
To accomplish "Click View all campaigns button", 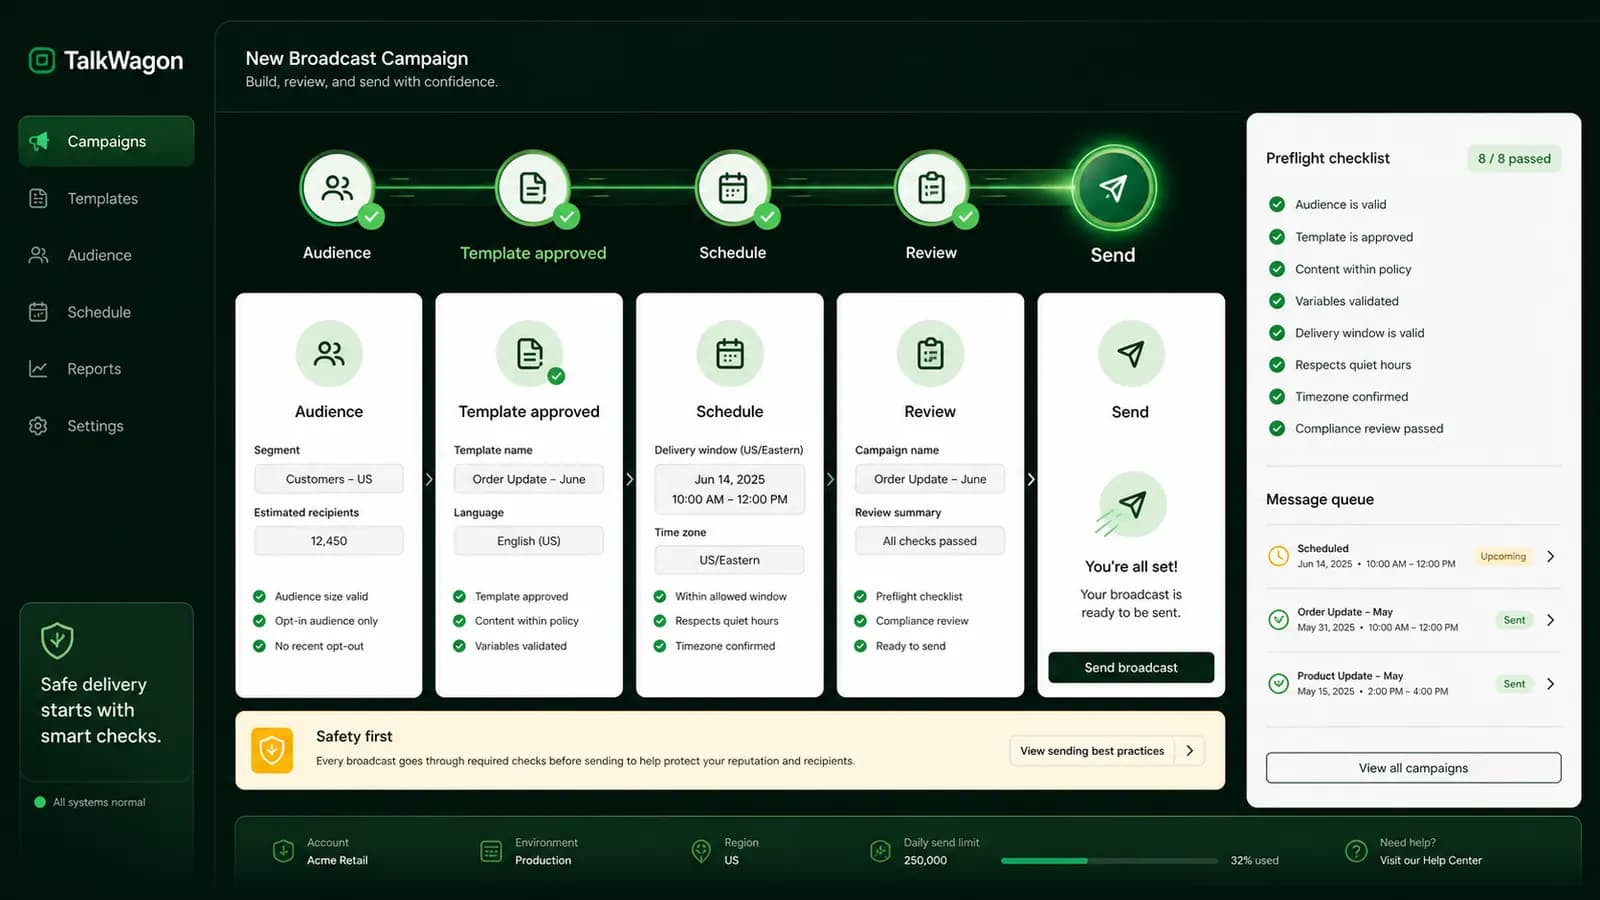I will pyautogui.click(x=1413, y=768).
